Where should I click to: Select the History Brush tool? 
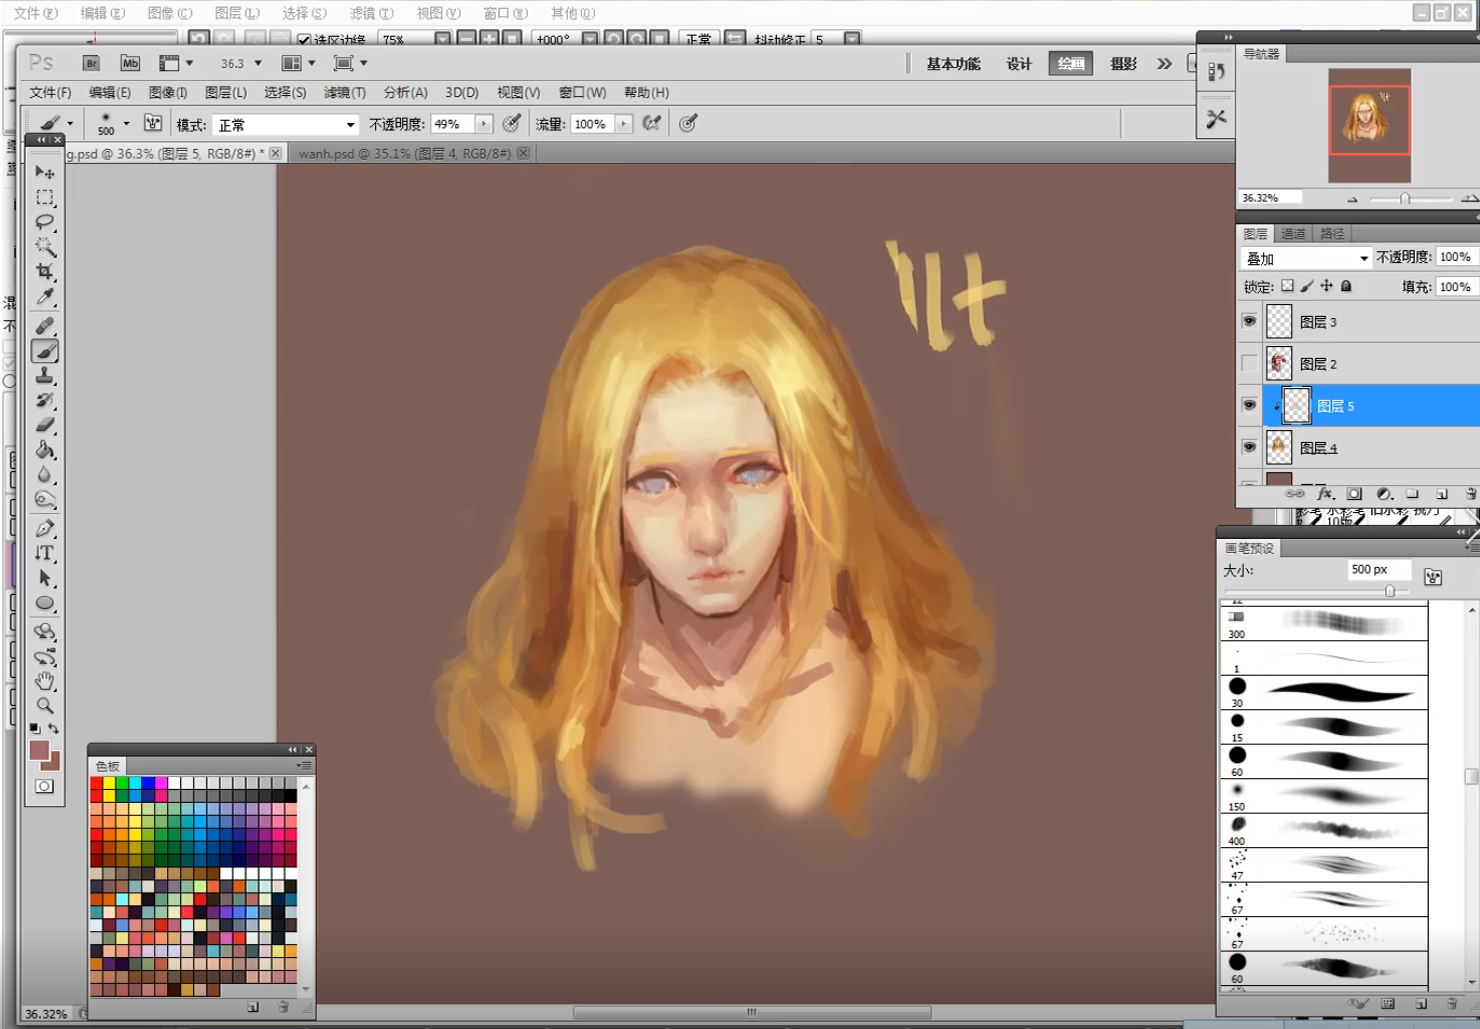[45, 400]
